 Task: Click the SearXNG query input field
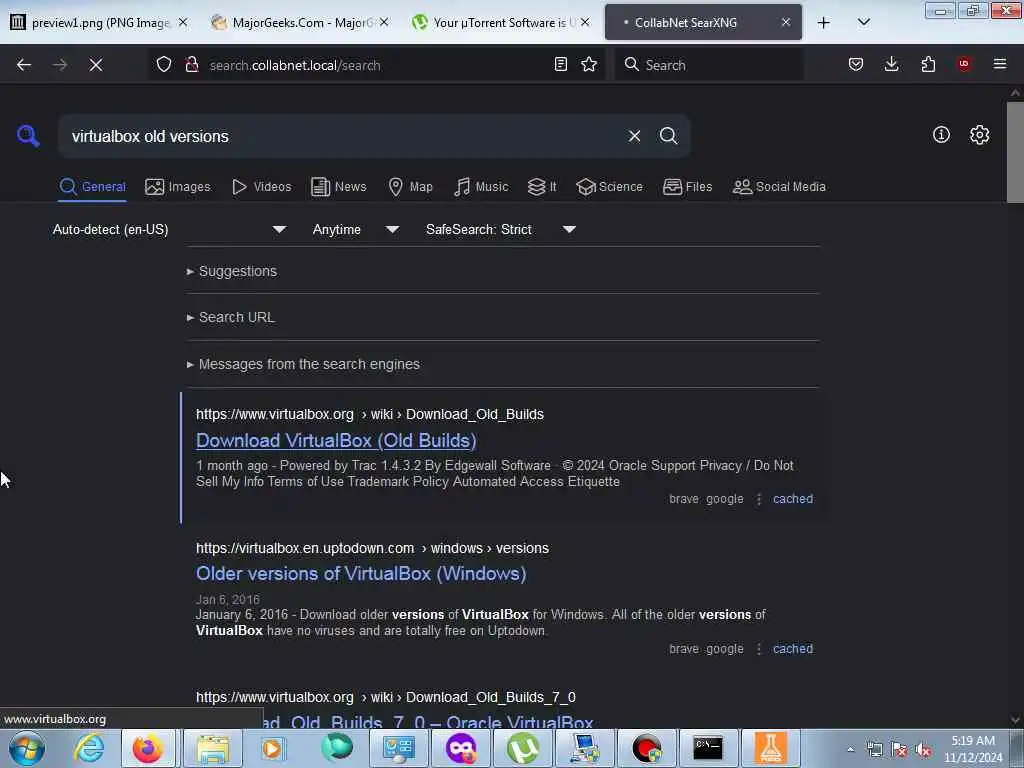click(x=343, y=136)
